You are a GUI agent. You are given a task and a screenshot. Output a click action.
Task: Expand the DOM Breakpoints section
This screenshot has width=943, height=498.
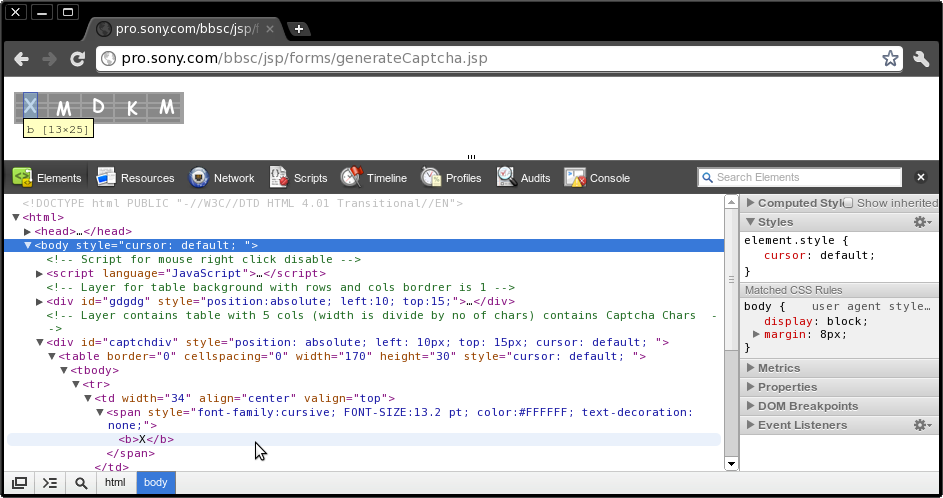[751, 406]
